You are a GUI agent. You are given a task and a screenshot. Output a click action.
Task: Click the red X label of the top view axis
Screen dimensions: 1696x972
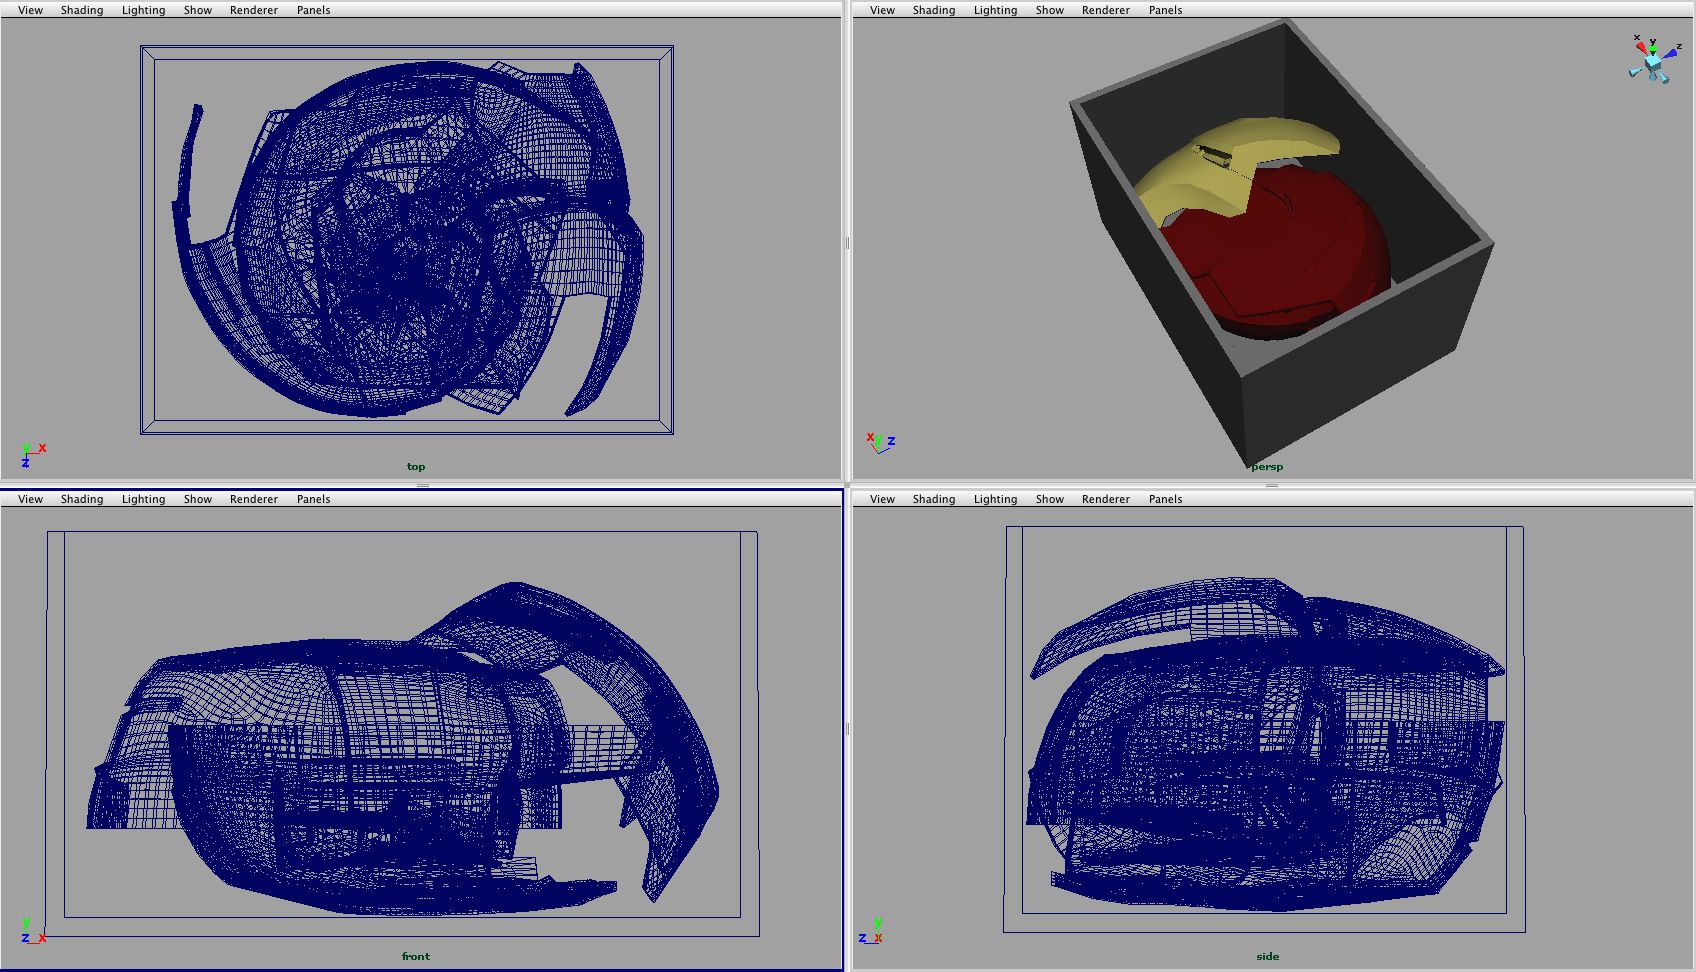[42, 448]
